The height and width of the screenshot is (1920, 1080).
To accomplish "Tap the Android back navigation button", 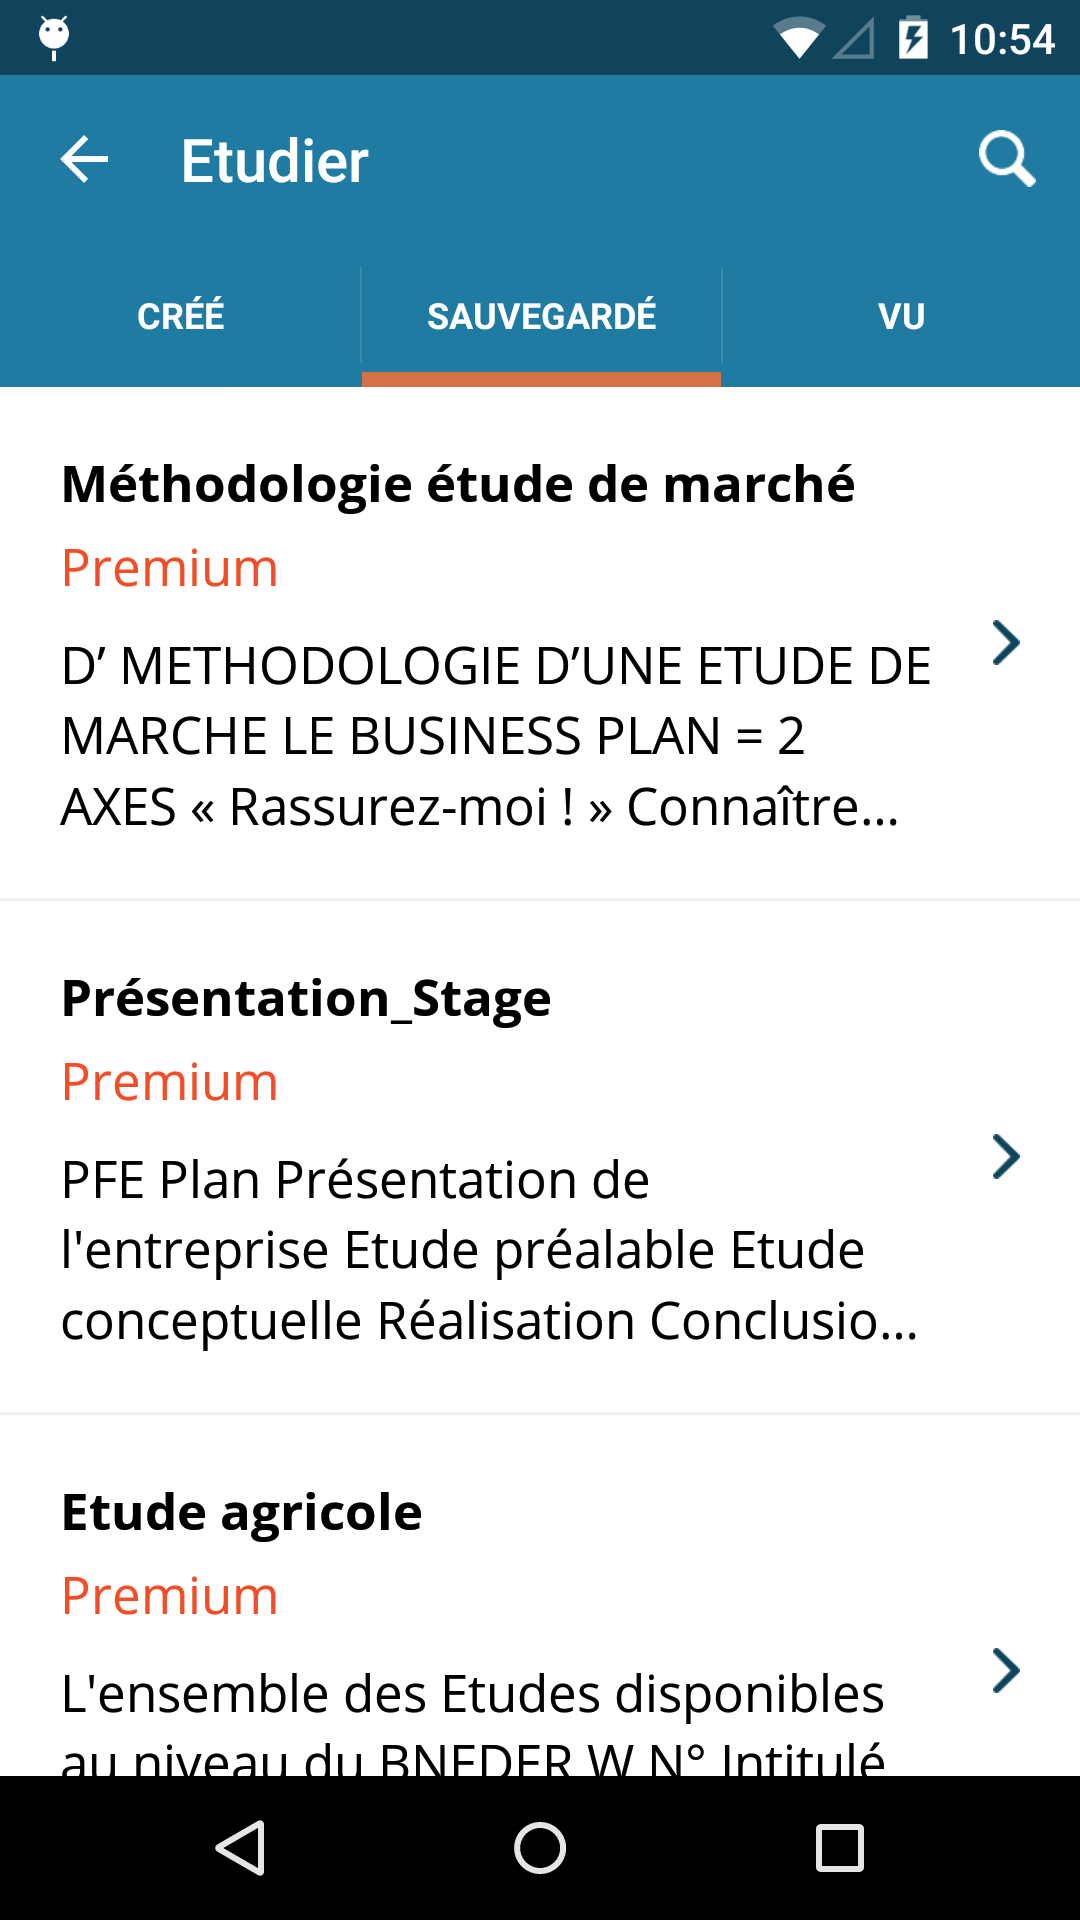I will [240, 1847].
